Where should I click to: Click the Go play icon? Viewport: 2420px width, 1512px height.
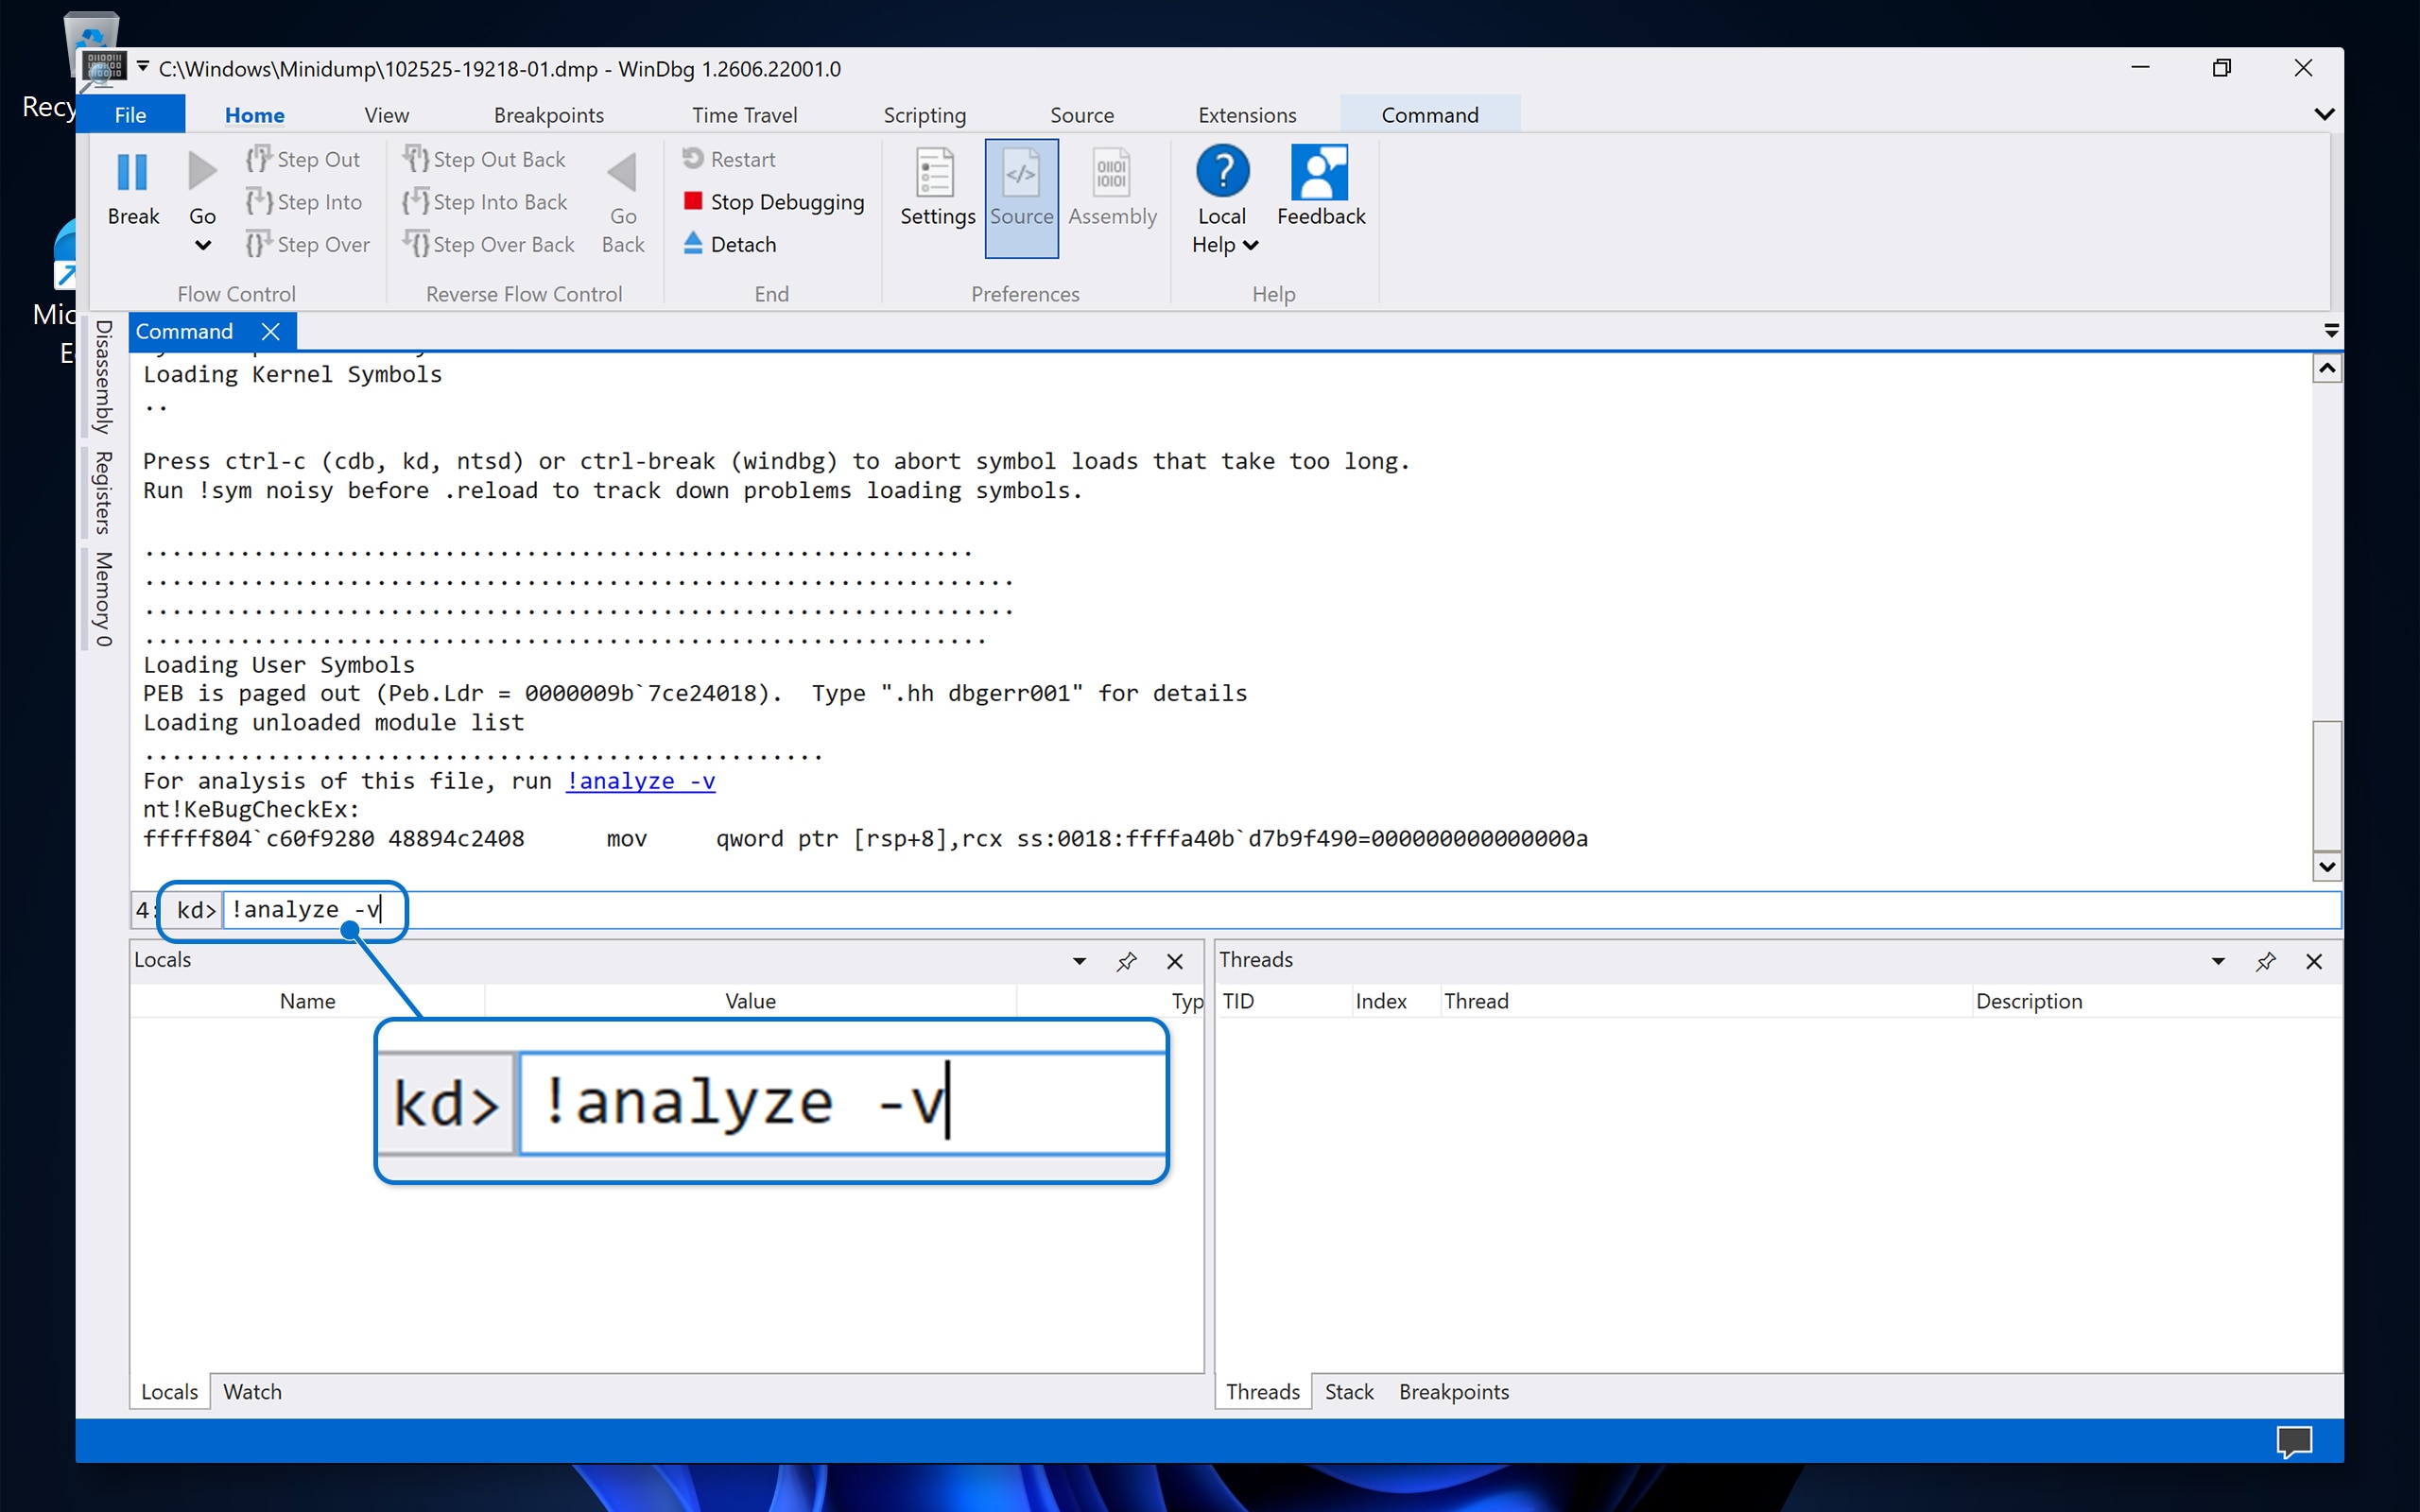click(202, 171)
